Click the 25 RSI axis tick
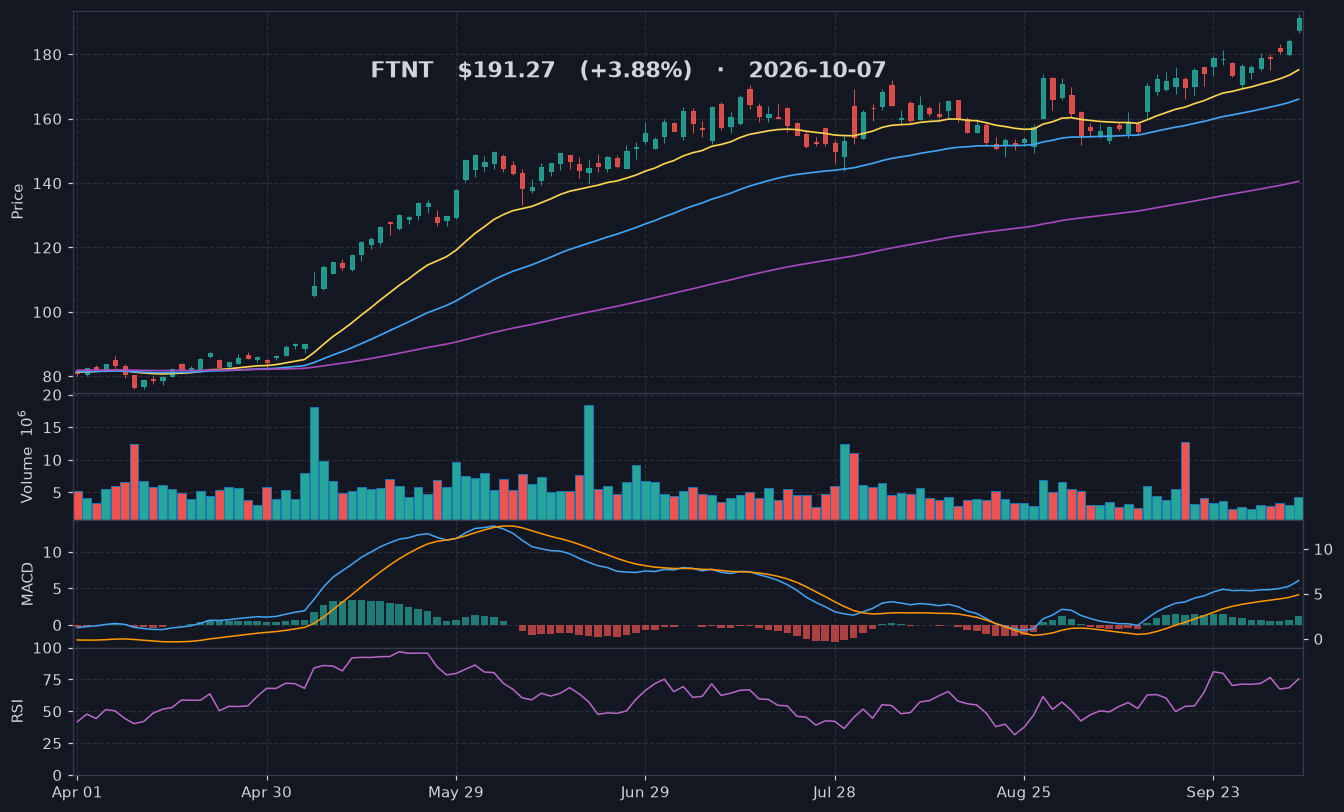This screenshot has width=1344, height=812. click(x=54, y=744)
